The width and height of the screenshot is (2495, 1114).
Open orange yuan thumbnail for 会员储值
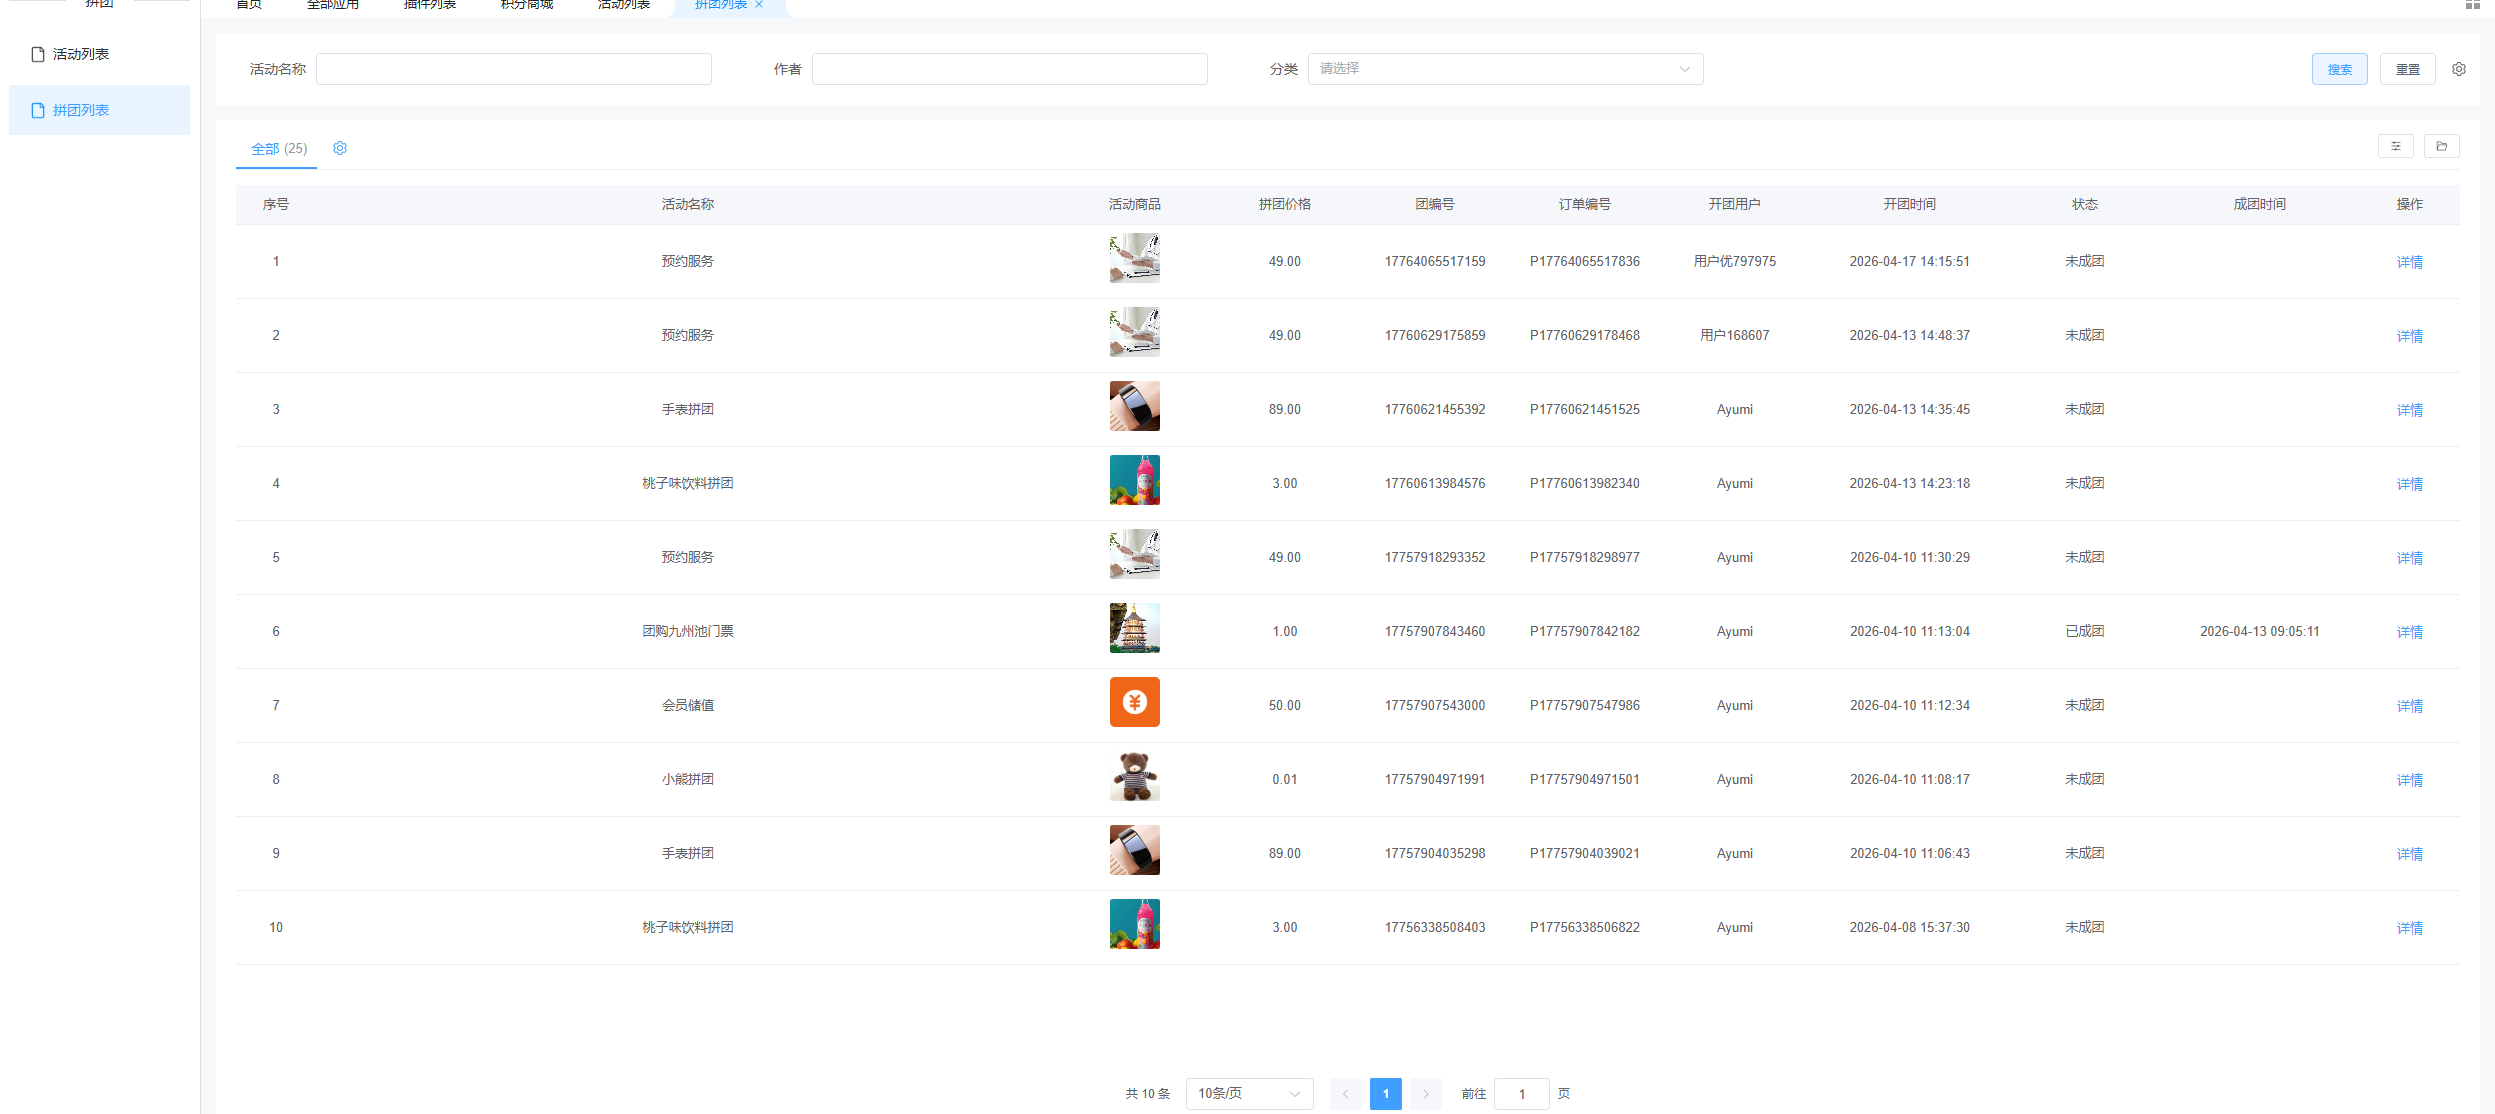(x=1135, y=702)
